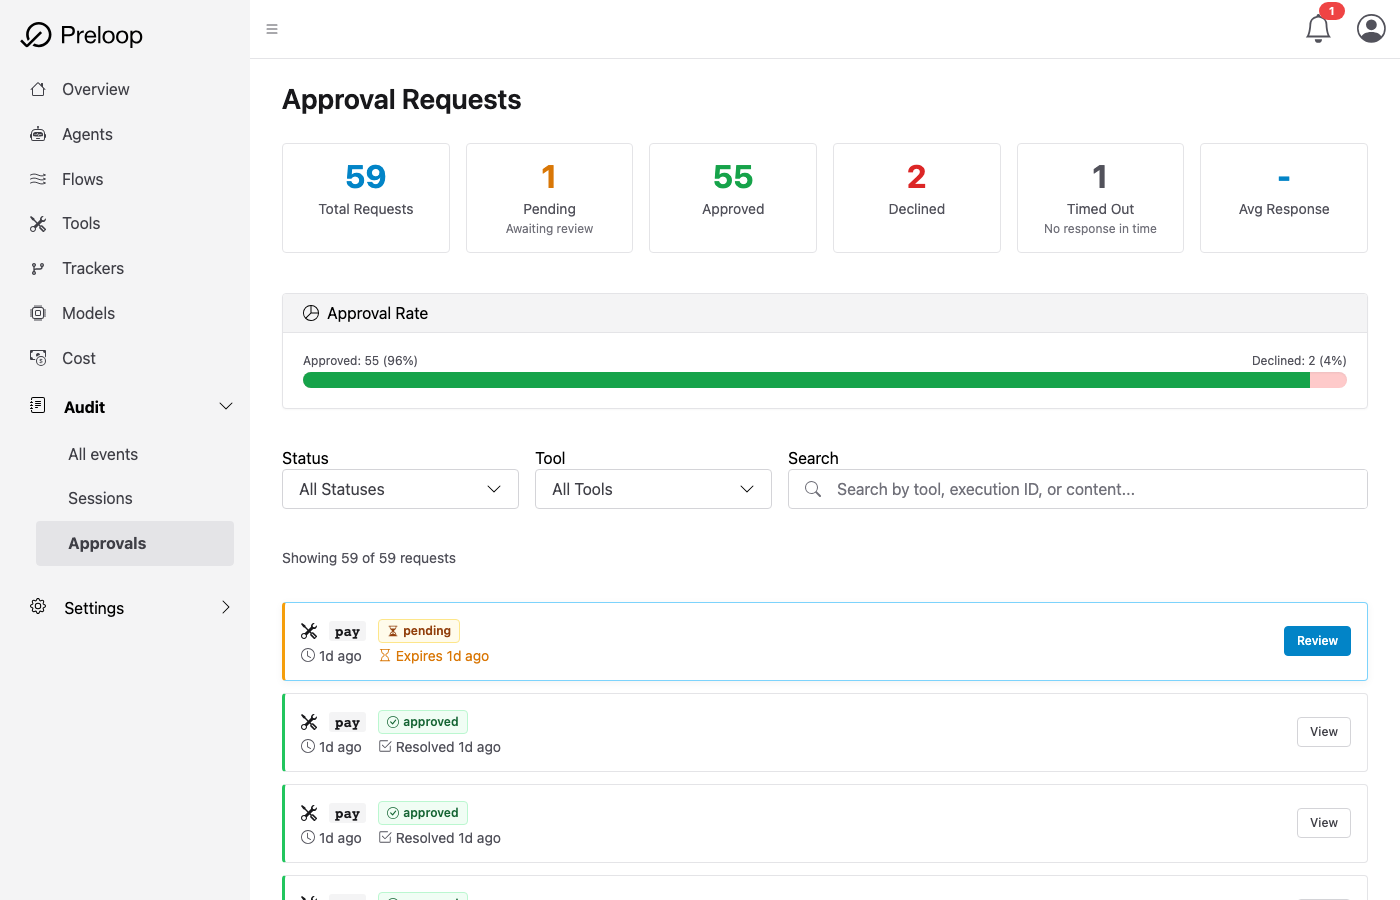Viewport: 1400px width, 900px height.
Task: Open the notifications bell
Action: (x=1318, y=28)
